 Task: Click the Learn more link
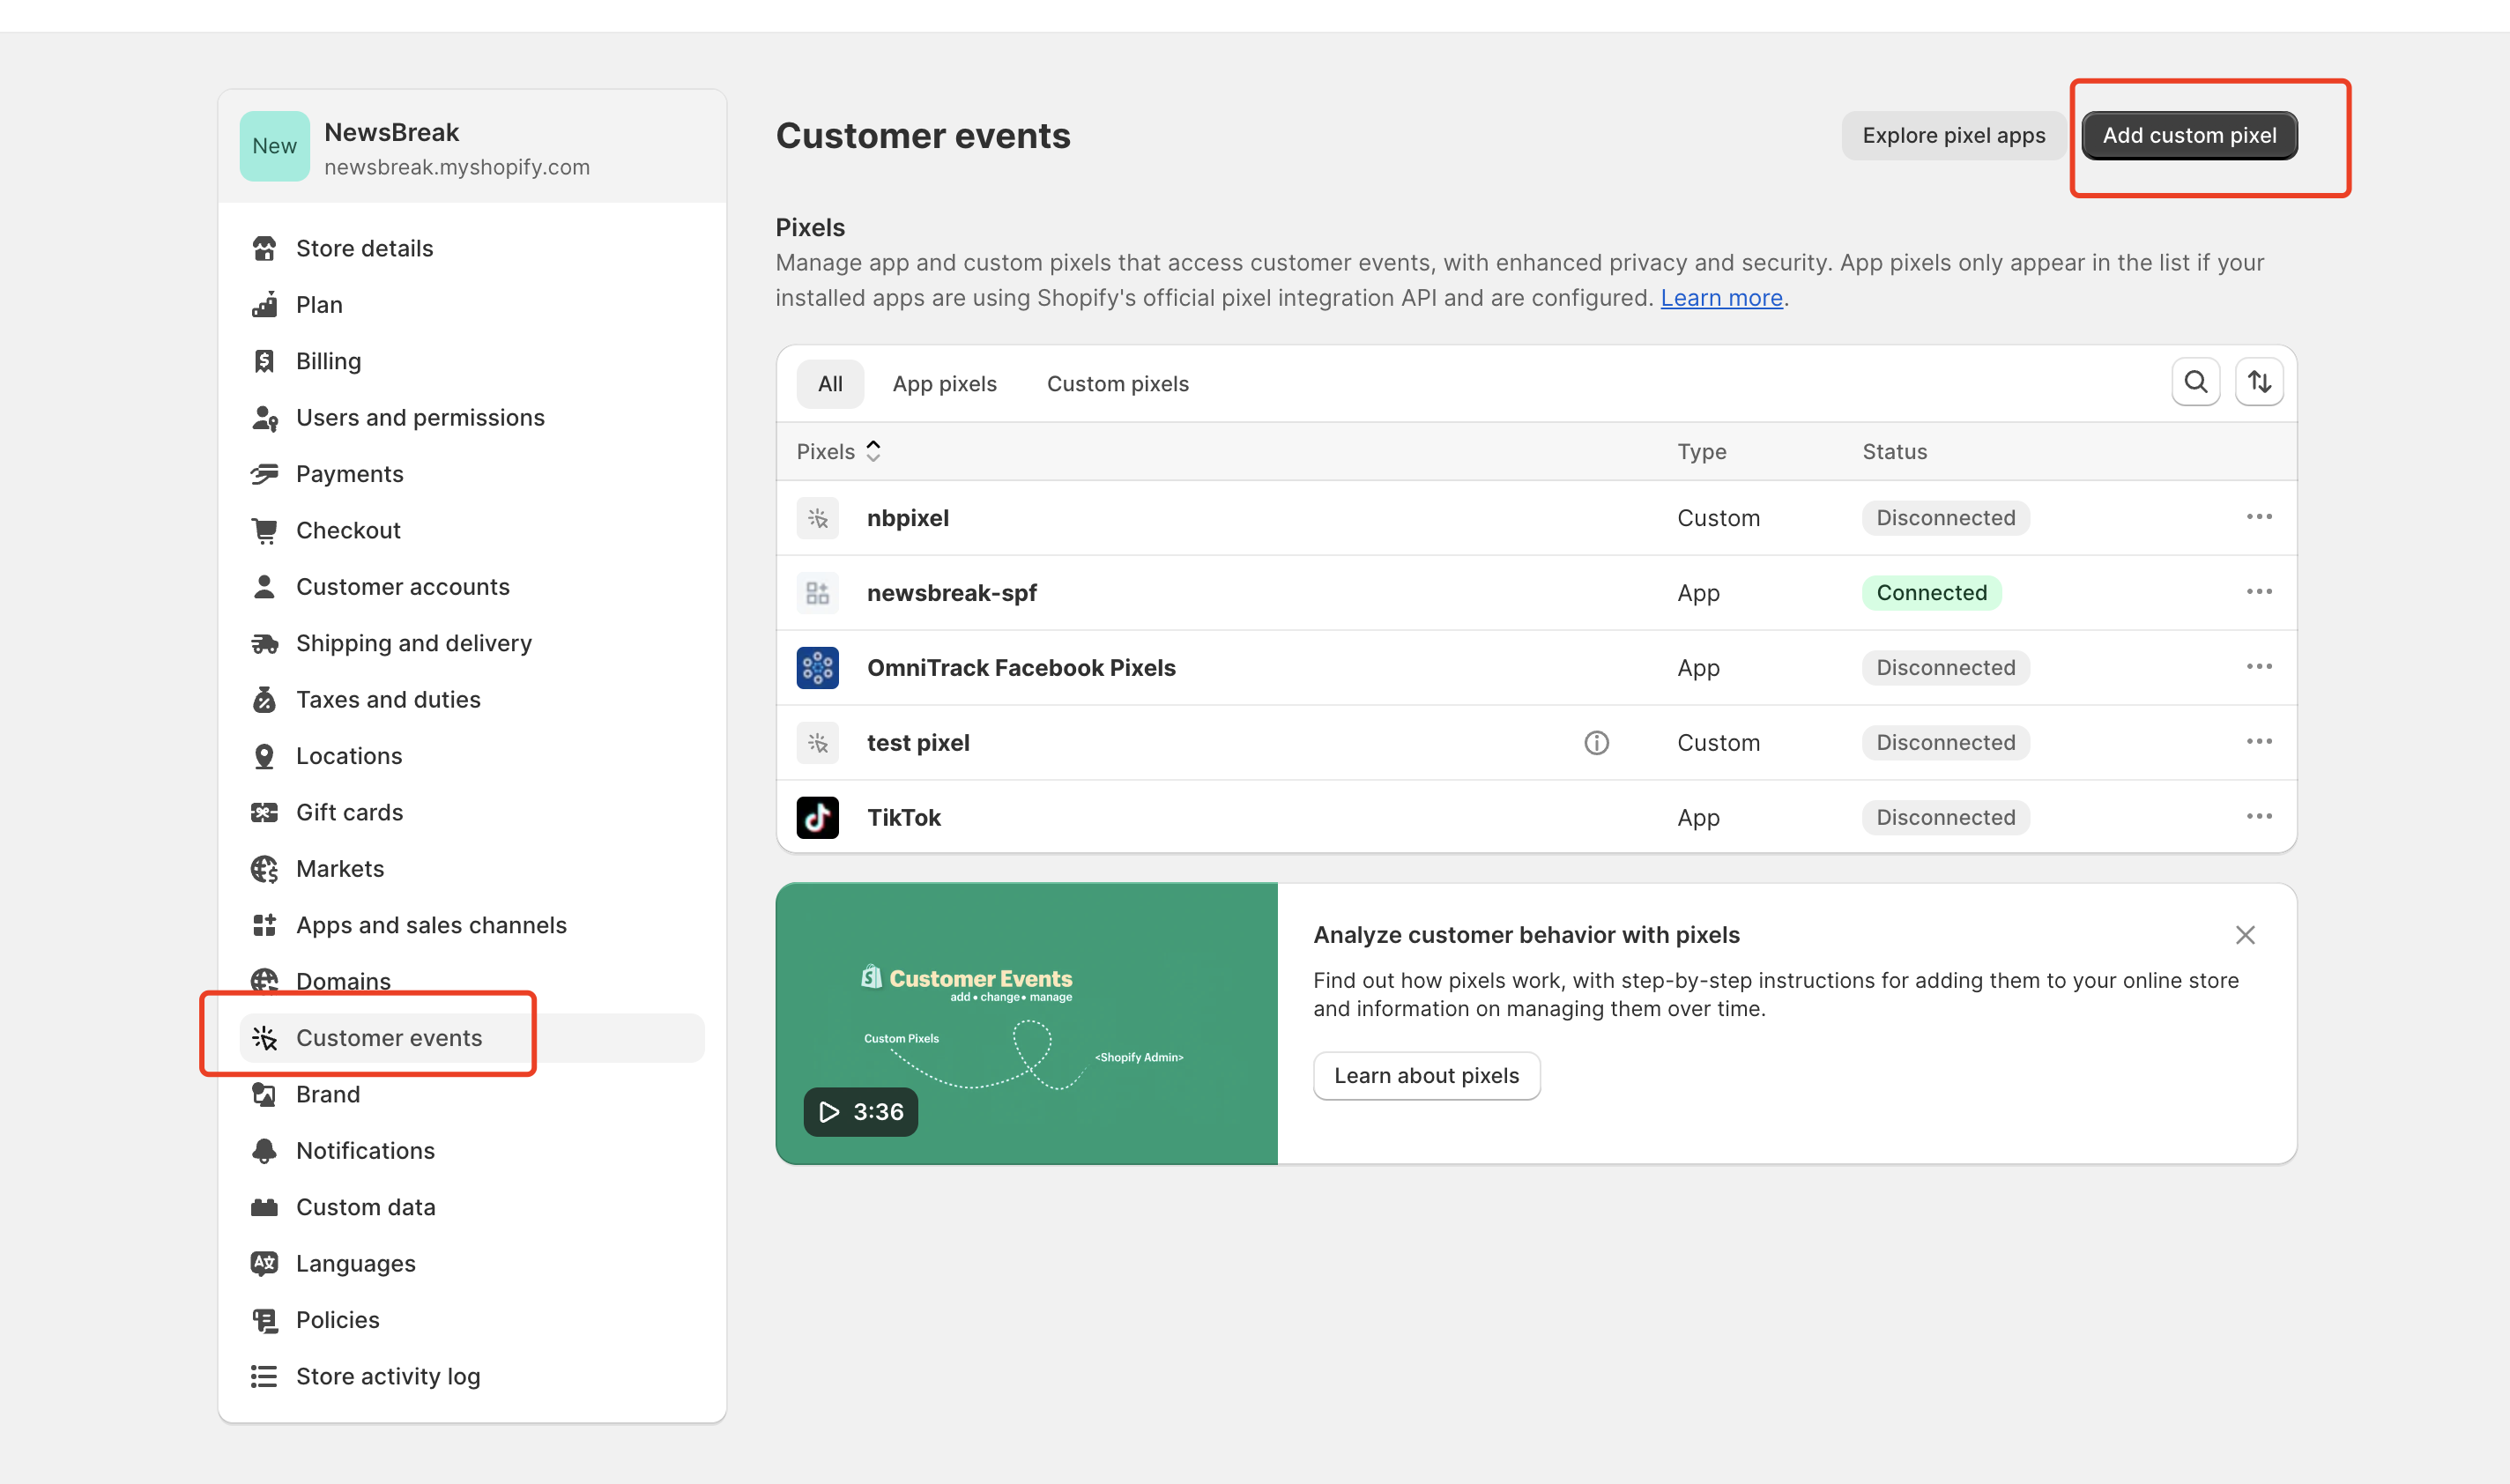tap(1721, 298)
